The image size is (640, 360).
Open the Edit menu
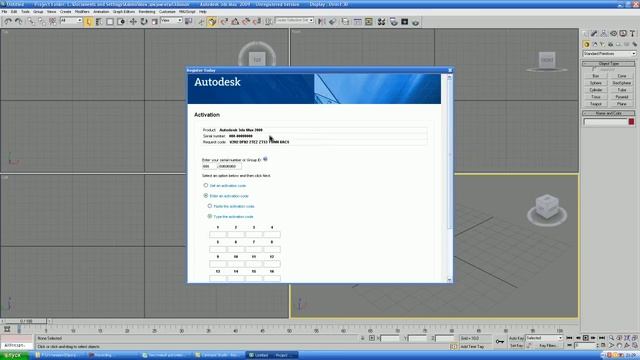point(14,12)
